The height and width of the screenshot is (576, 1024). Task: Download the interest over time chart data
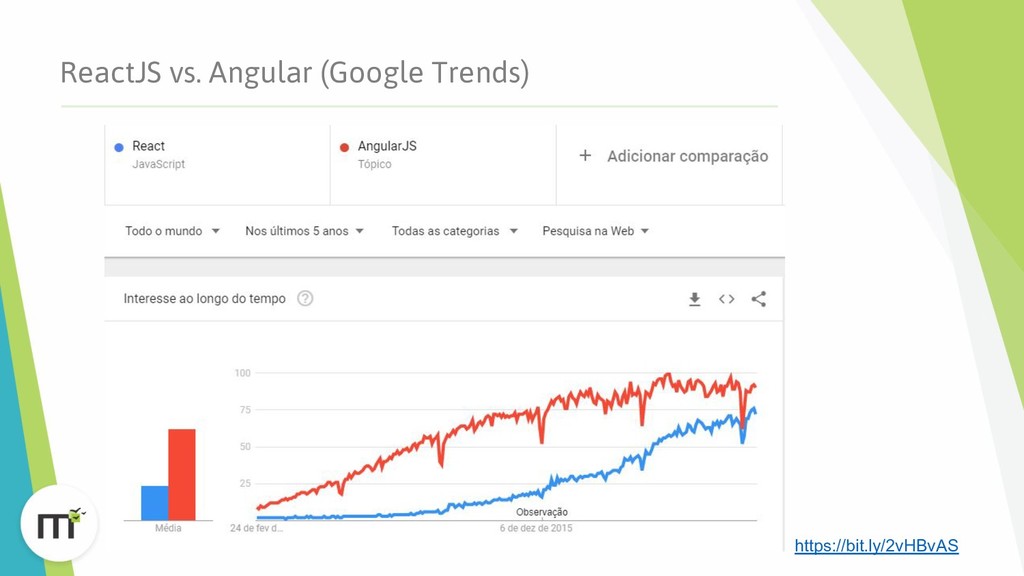tap(694, 299)
